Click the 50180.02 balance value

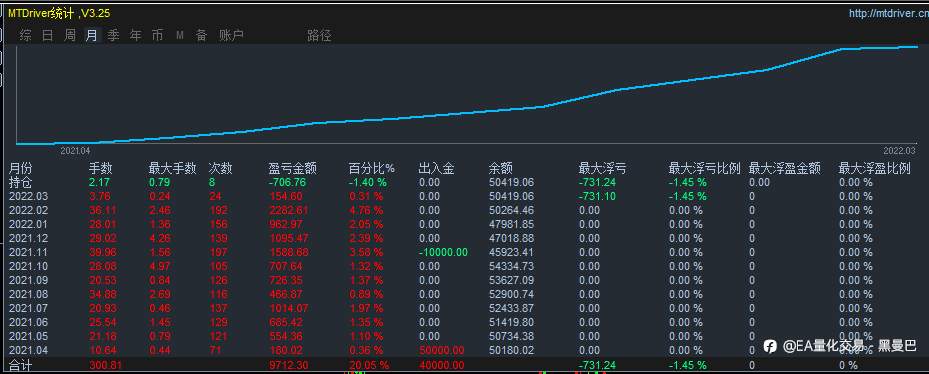pos(511,350)
